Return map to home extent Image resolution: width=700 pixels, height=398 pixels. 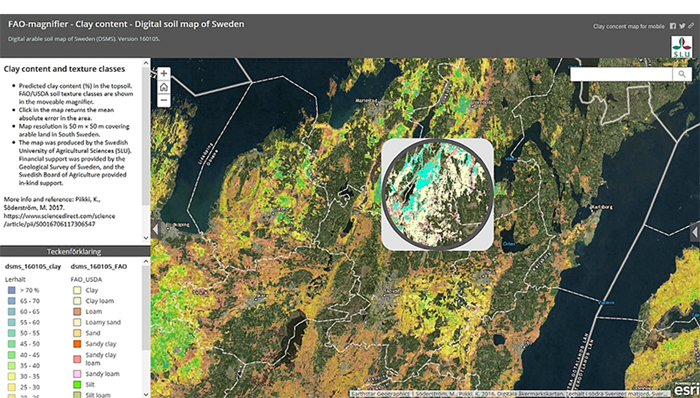(x=164, y=87)
